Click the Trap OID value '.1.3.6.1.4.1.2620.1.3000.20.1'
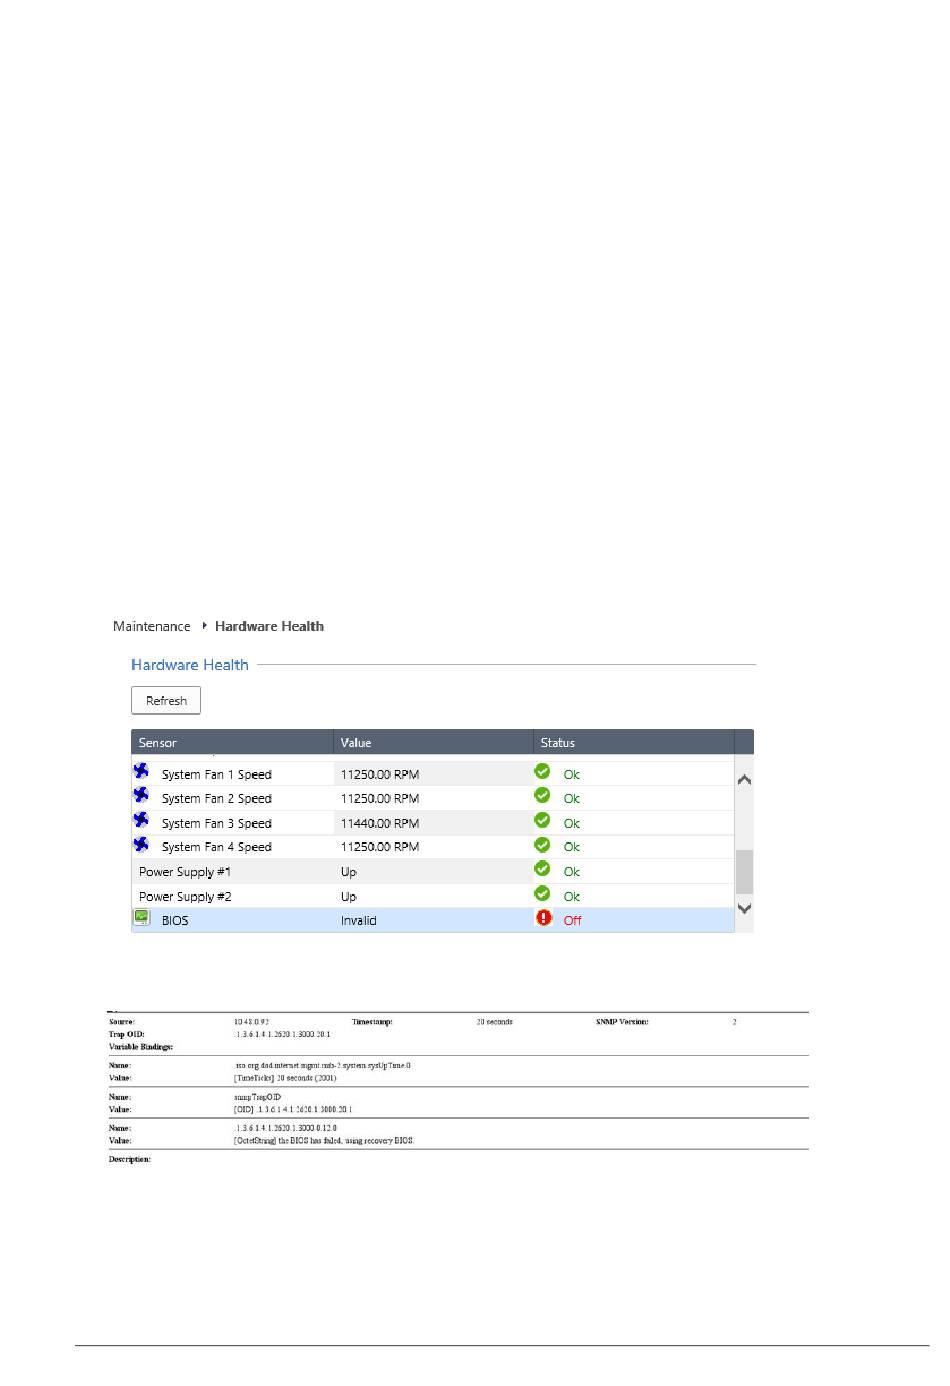This screenshot has width=950, height=1386. pyautogui.click(x=281, y=1034)
